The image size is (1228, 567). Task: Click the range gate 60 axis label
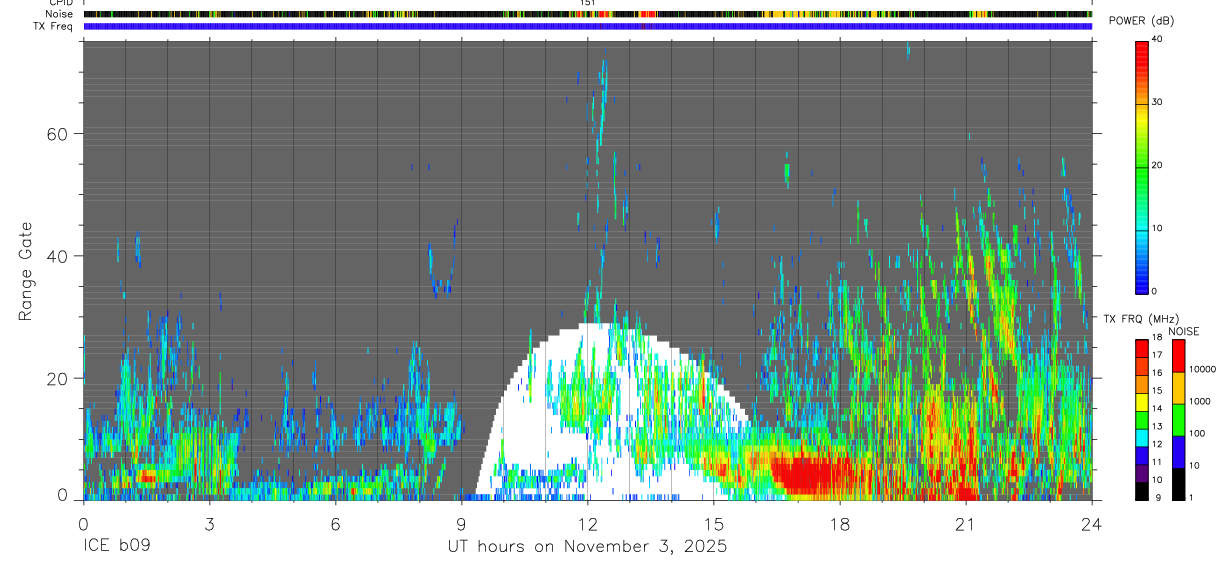[x=57, y=134]
